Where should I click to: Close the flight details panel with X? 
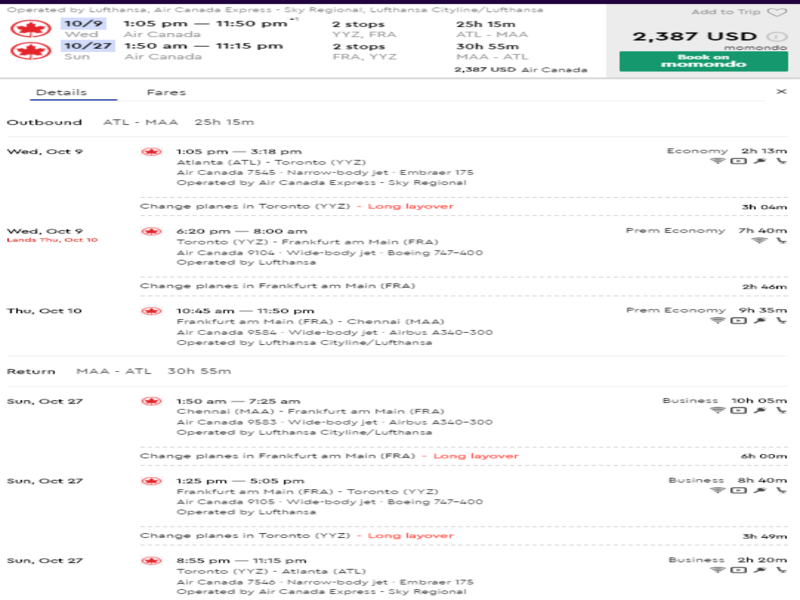point(781,91)
